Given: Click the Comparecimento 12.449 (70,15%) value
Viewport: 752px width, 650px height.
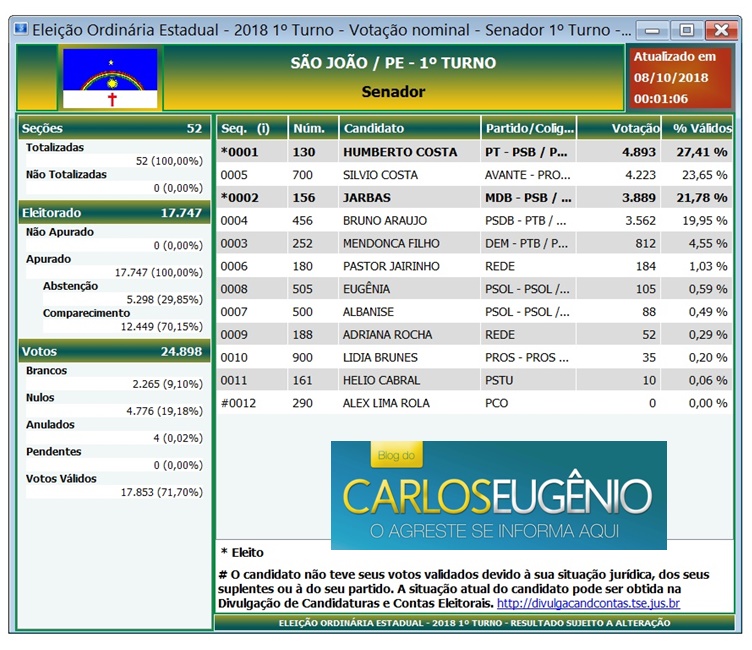Looking at the screenshot, I should coord(162,326).
